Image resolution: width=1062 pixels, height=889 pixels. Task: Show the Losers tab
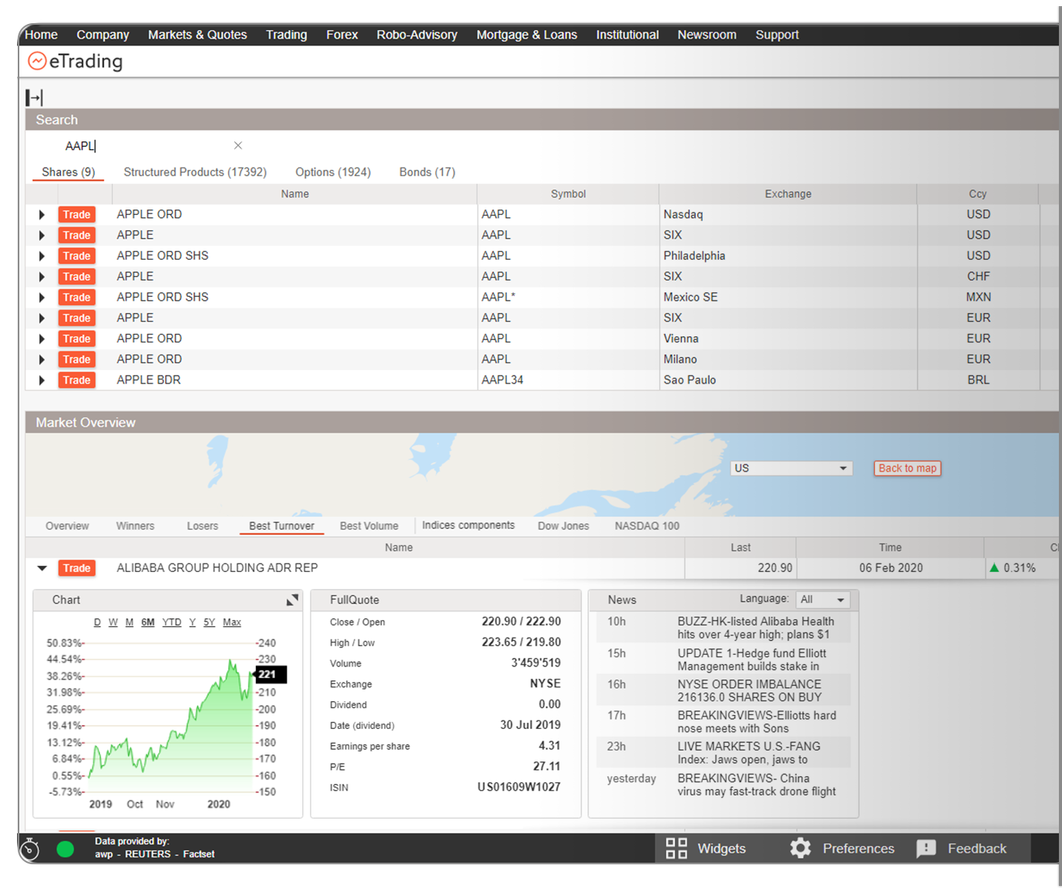[203, 526]
